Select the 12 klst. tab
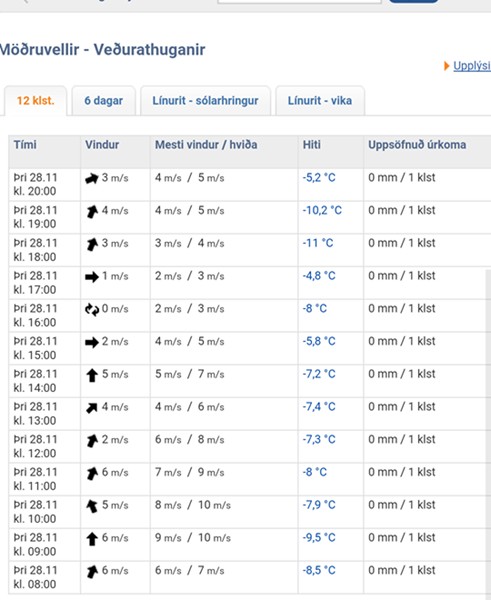Screen dimensions: 491x600 tap(36, 101)
